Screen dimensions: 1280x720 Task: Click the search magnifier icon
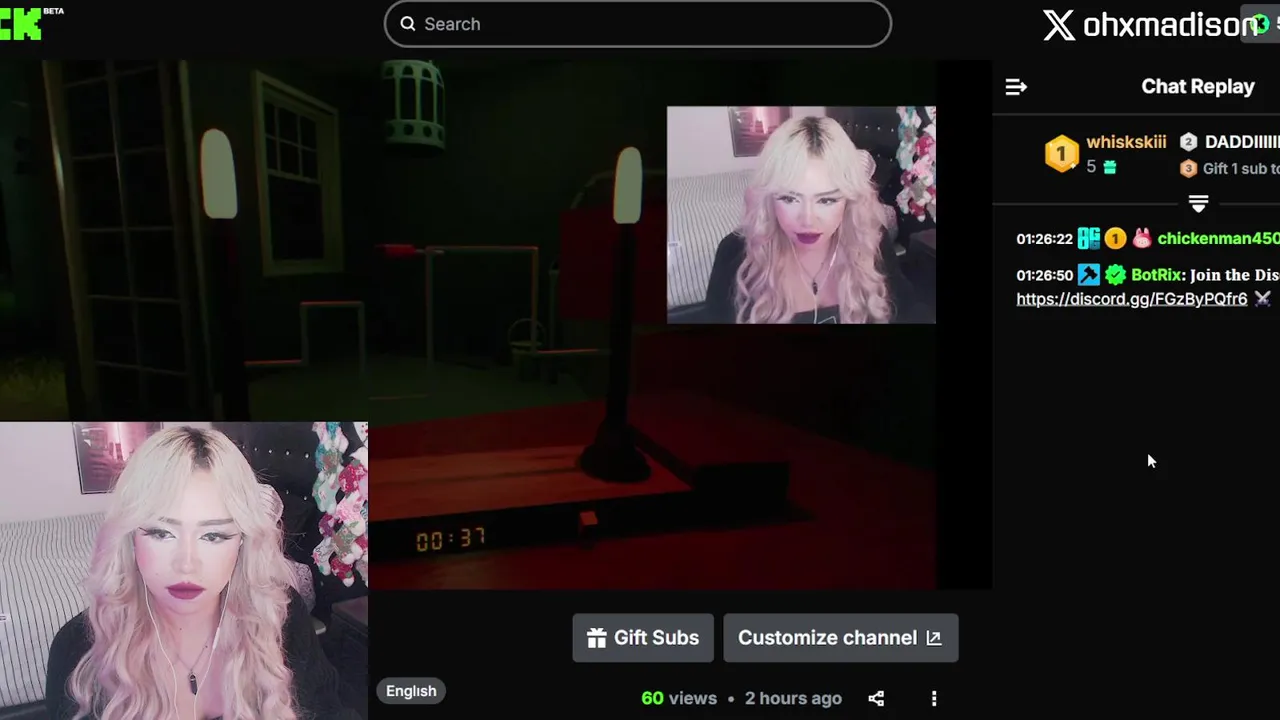tap(408, 24)
